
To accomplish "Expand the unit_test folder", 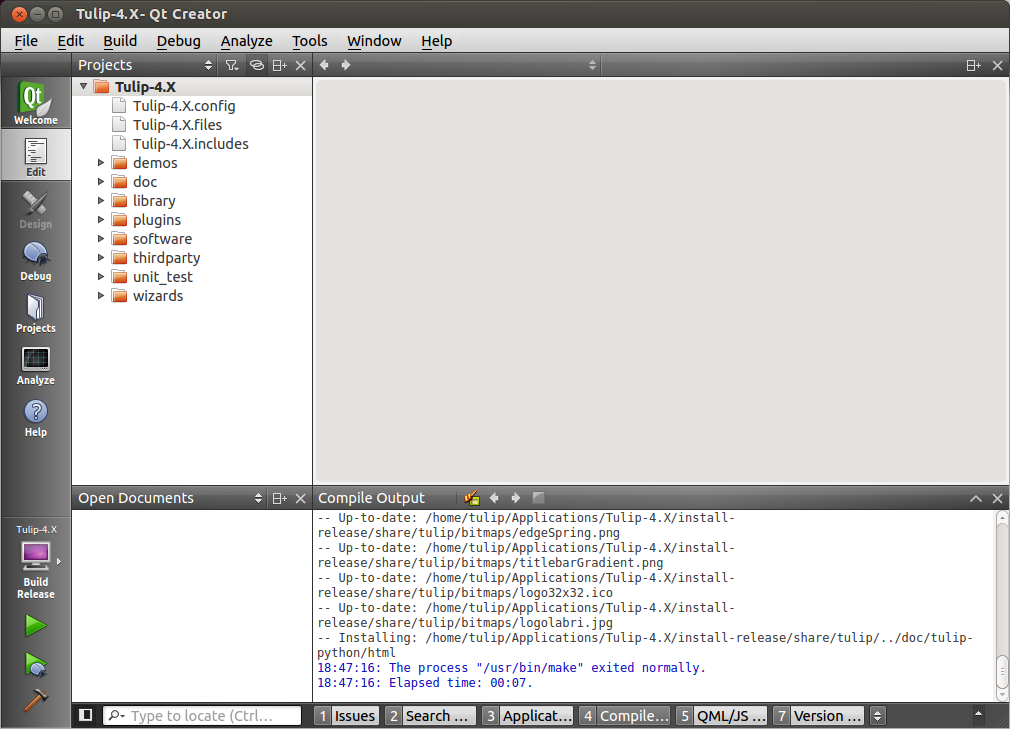I will [x=100, y=277].
